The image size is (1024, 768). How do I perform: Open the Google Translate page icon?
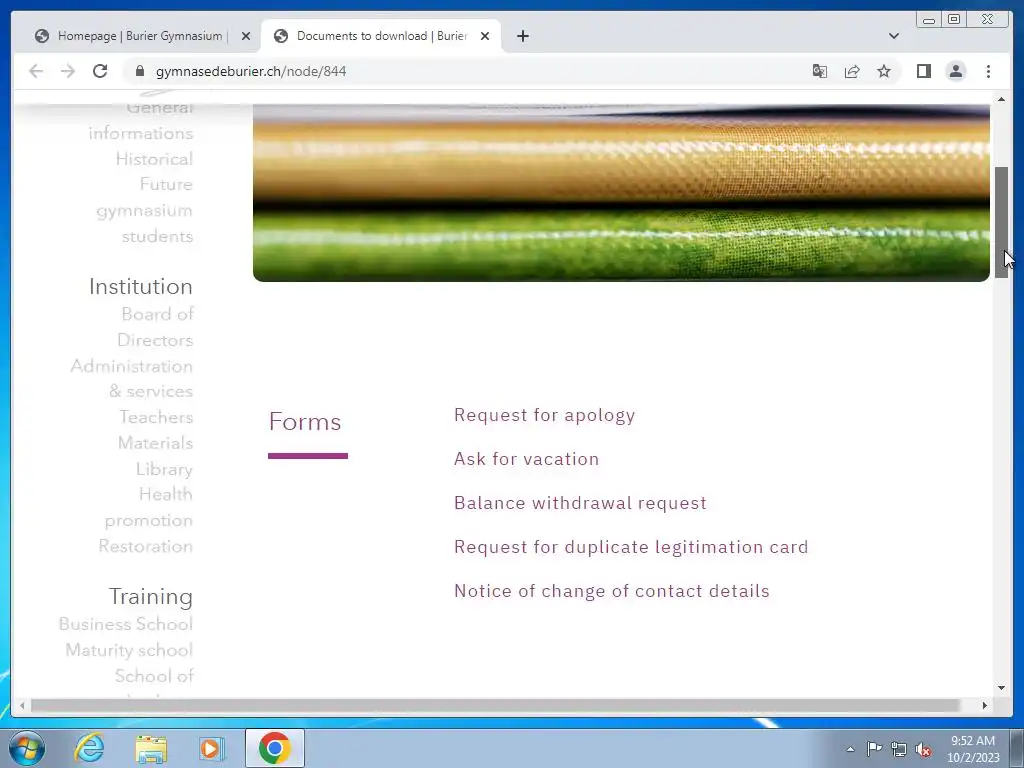tap(820, 71)
